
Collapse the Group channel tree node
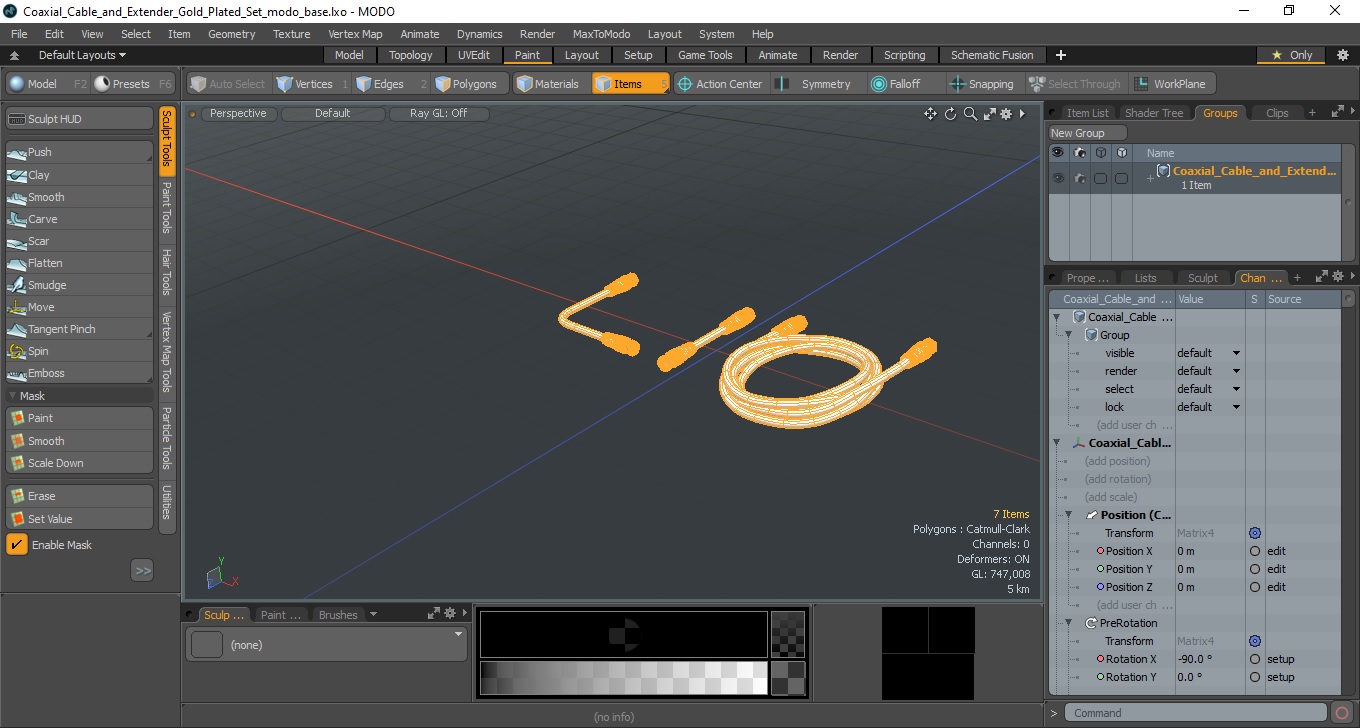pos(1069,335)
